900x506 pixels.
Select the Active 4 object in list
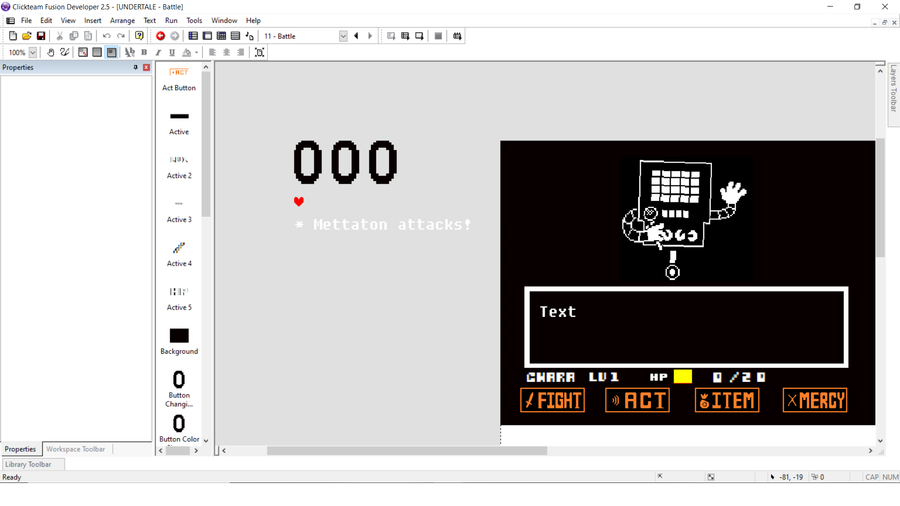pyautogui.click(x=179, y=254)
